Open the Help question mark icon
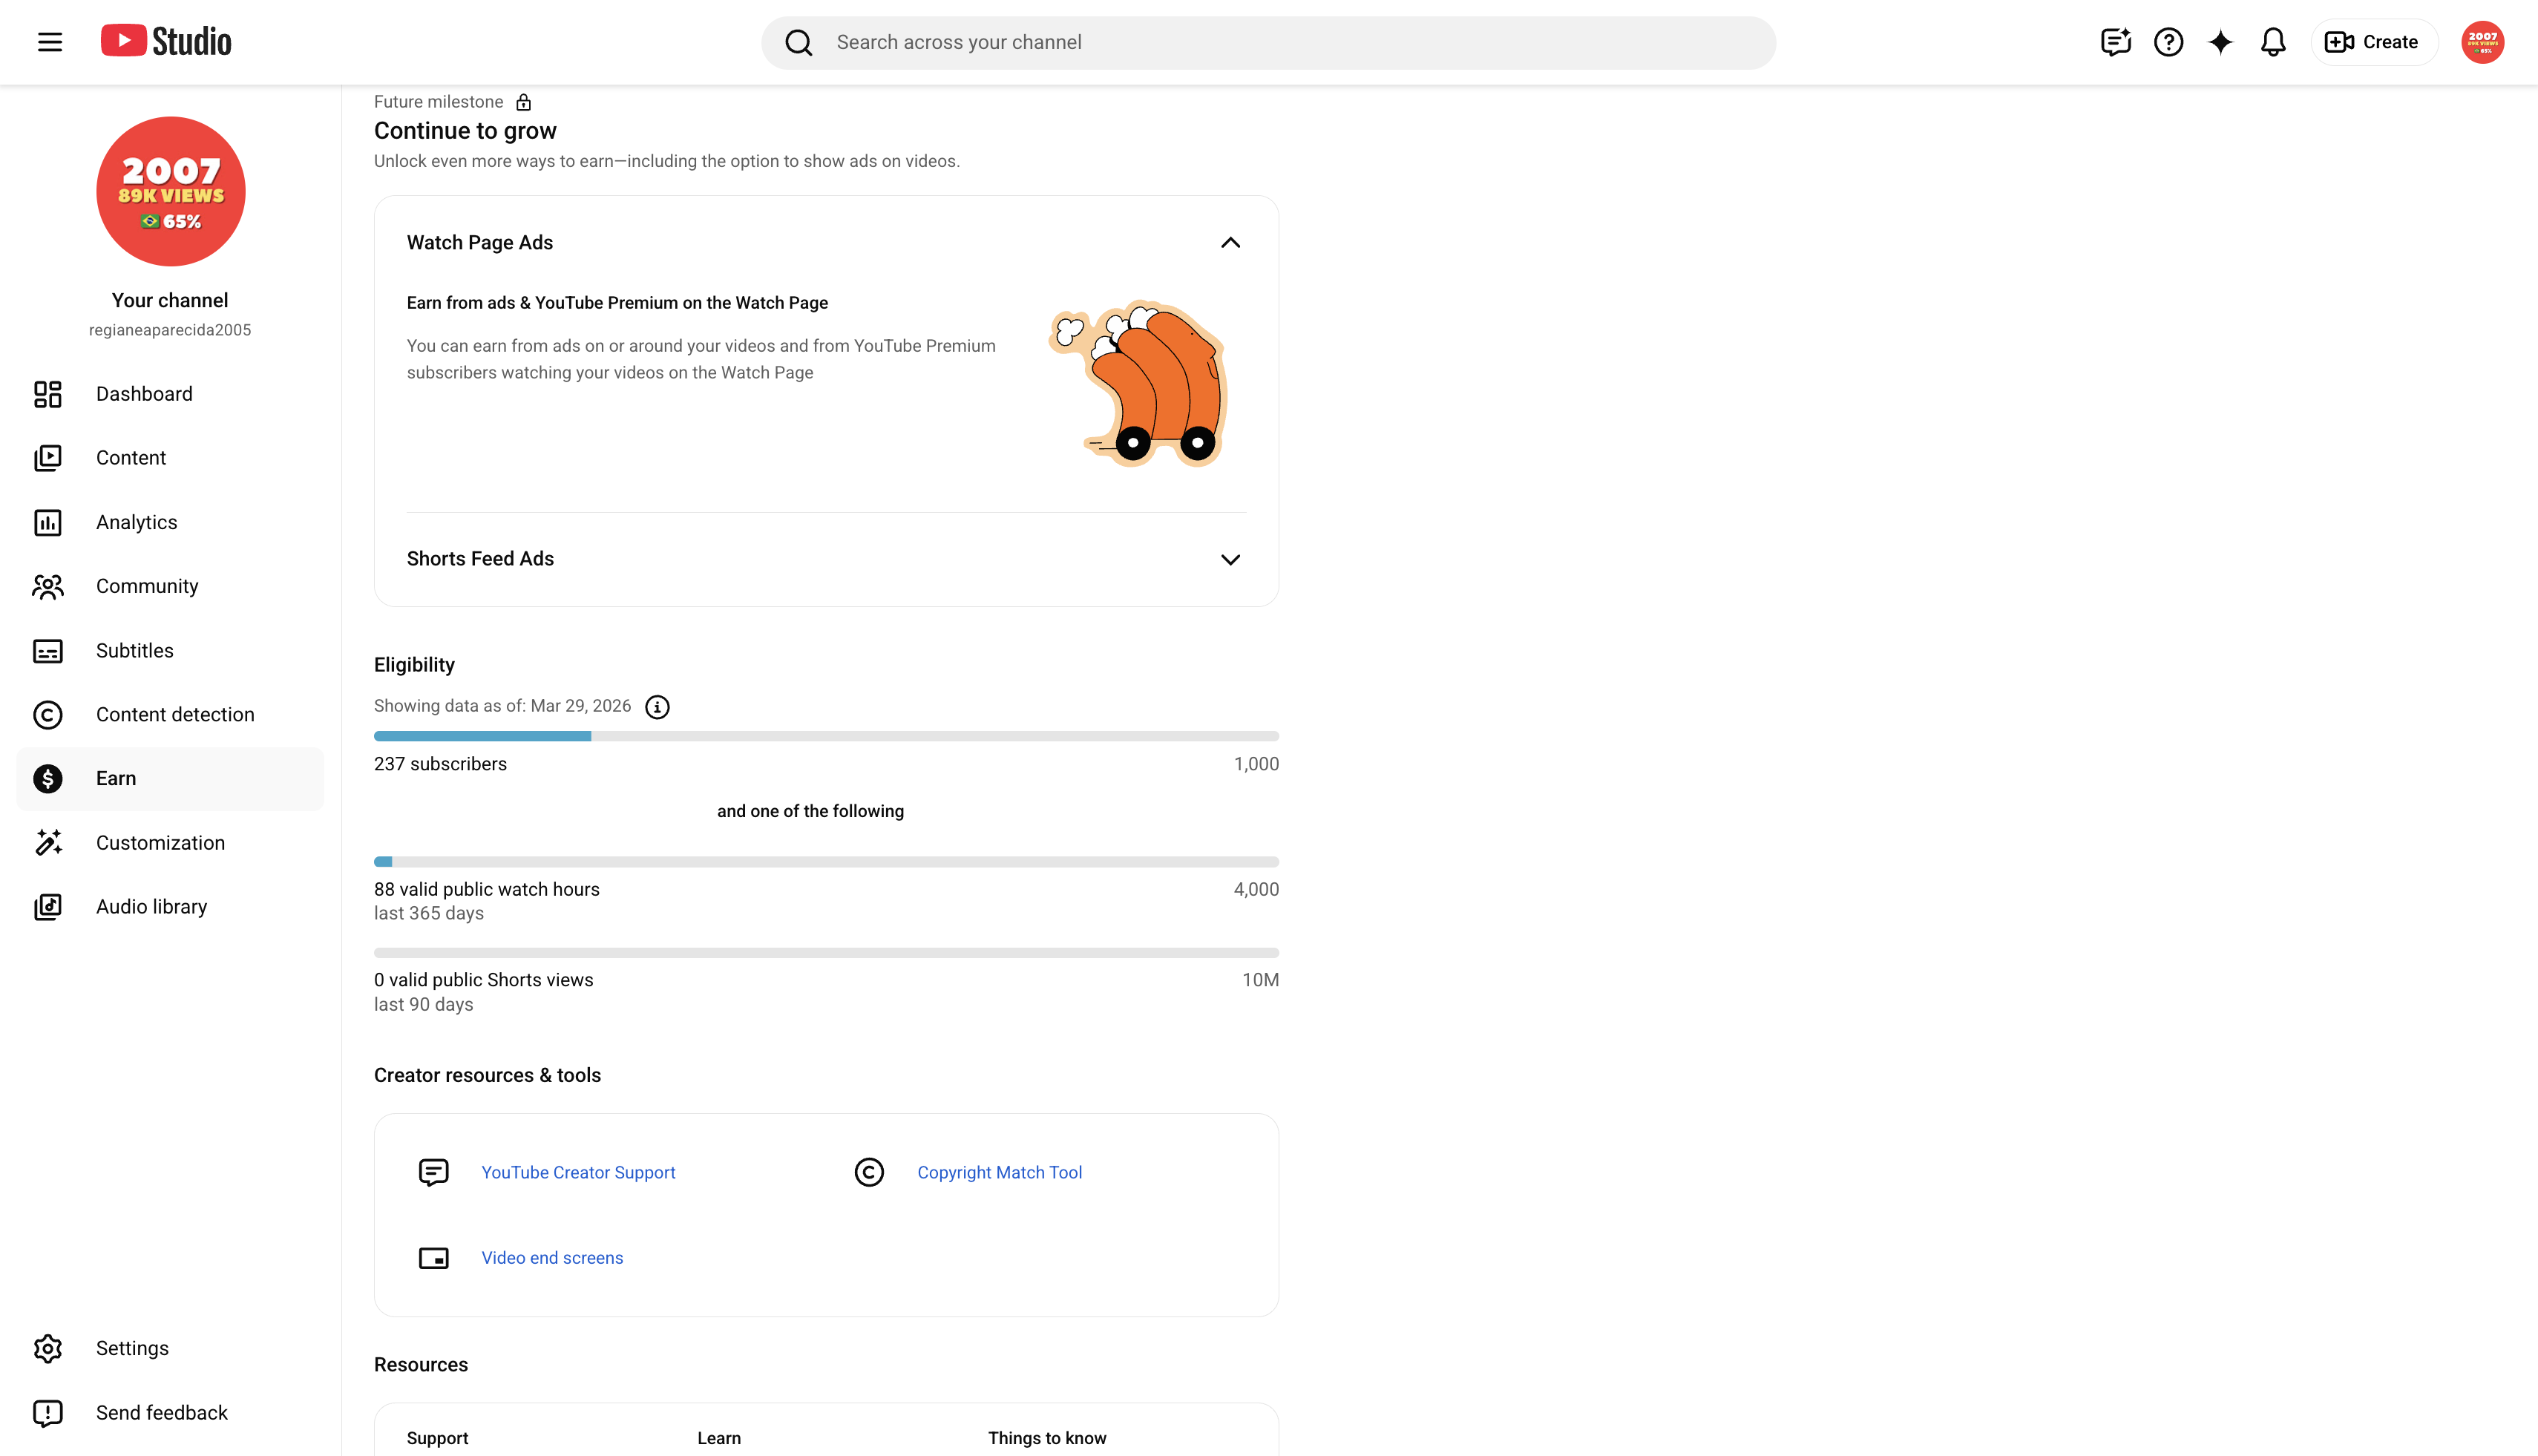Screen dimensions: 2538x1456 coord(2168,42)
